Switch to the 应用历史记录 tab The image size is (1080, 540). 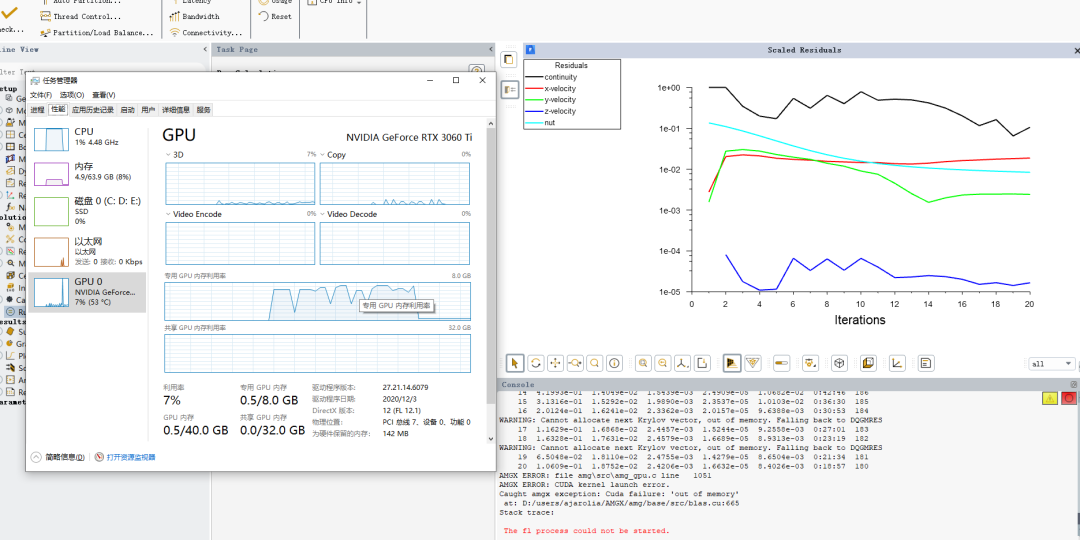(x=93, y=110)
